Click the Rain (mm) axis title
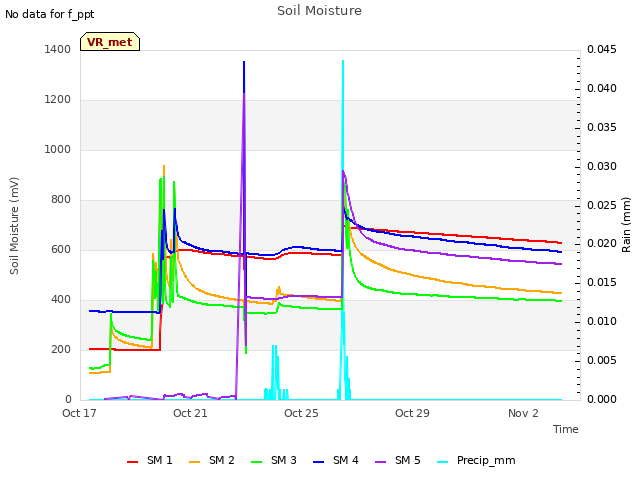The width and height of the screenshot is (640, 480). click(x=626, y=225)
